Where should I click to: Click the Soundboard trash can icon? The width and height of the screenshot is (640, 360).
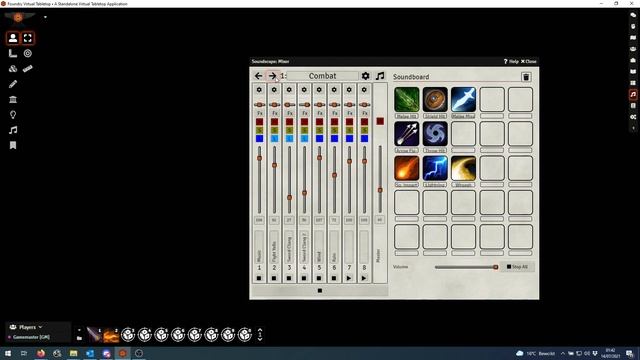pyautogui.click(x=526, y=77)
